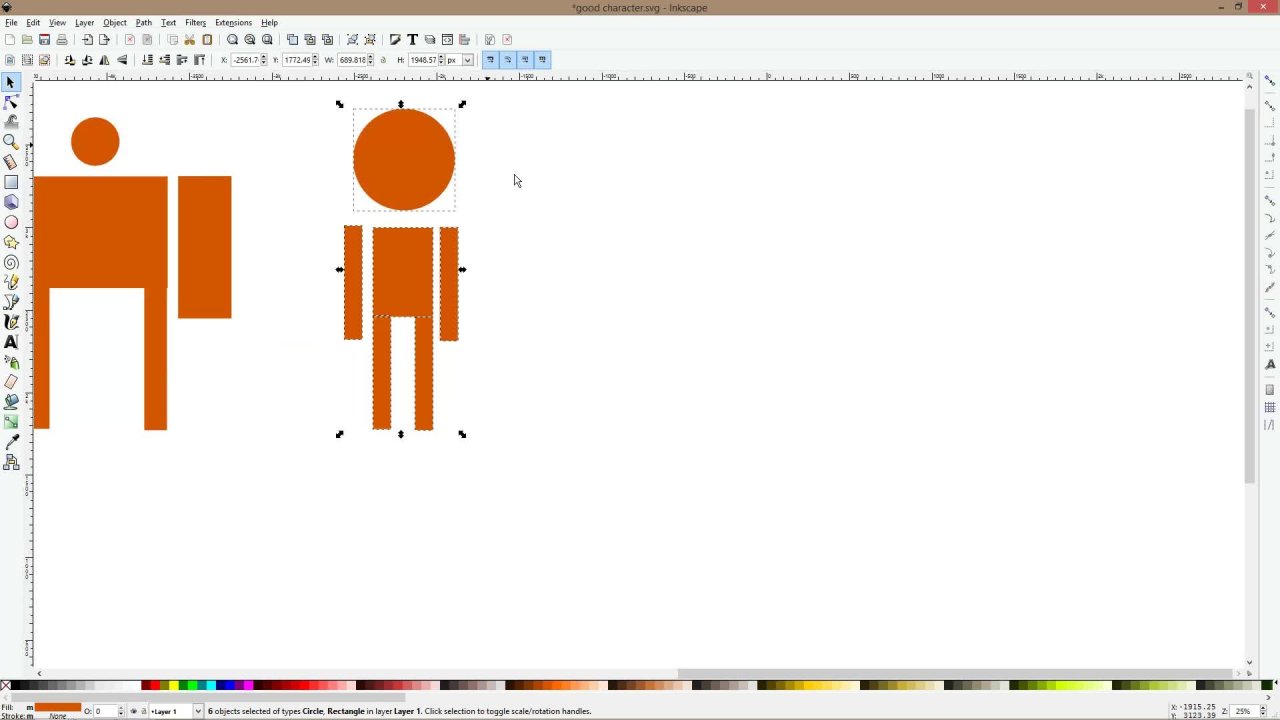Open the Layer 1 dropdown
This screenshot has height=720, width=1280.
(x=197, y=711)
